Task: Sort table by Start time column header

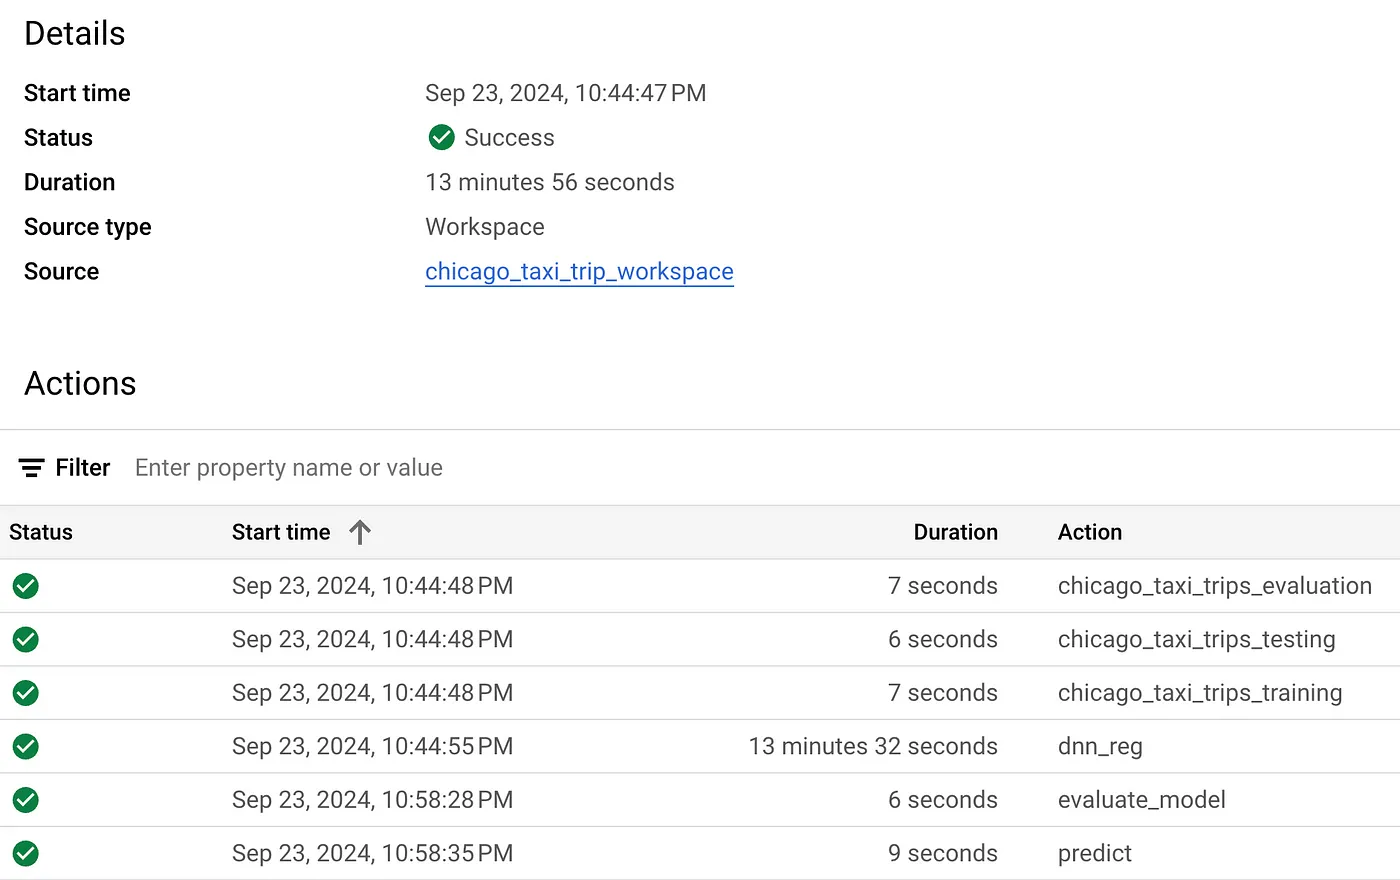Action: pos(281,532)
